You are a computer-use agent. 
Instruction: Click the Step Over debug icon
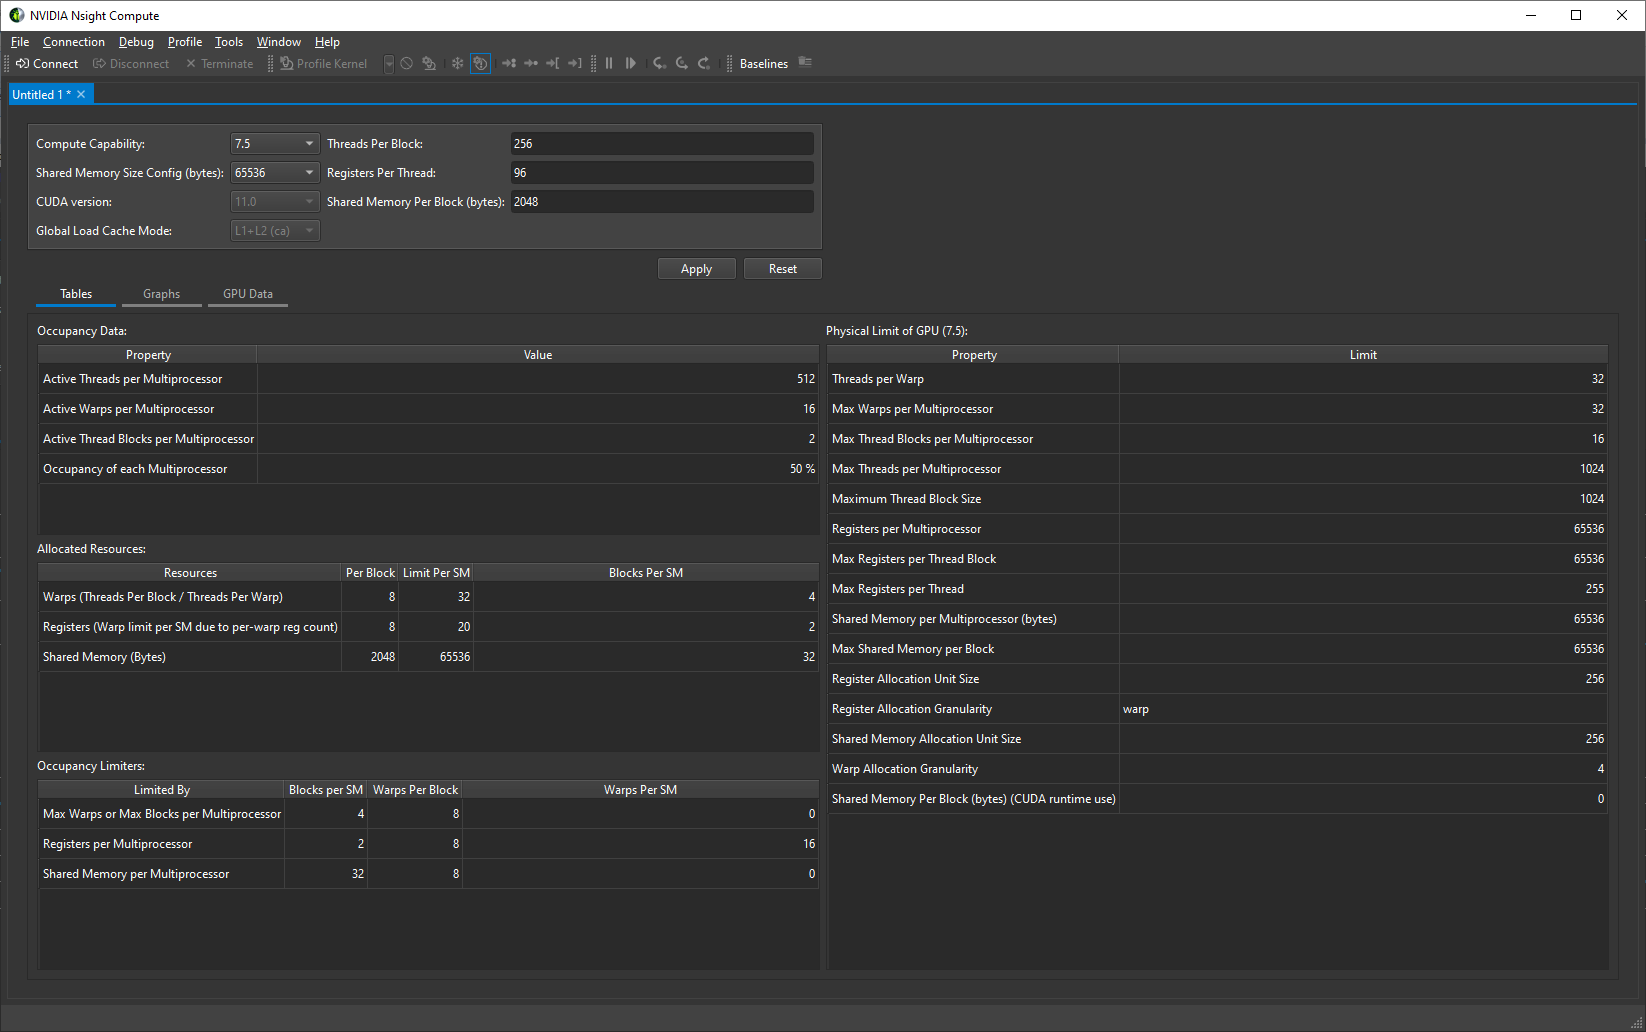pyautogui.click(x=682, y=63)
